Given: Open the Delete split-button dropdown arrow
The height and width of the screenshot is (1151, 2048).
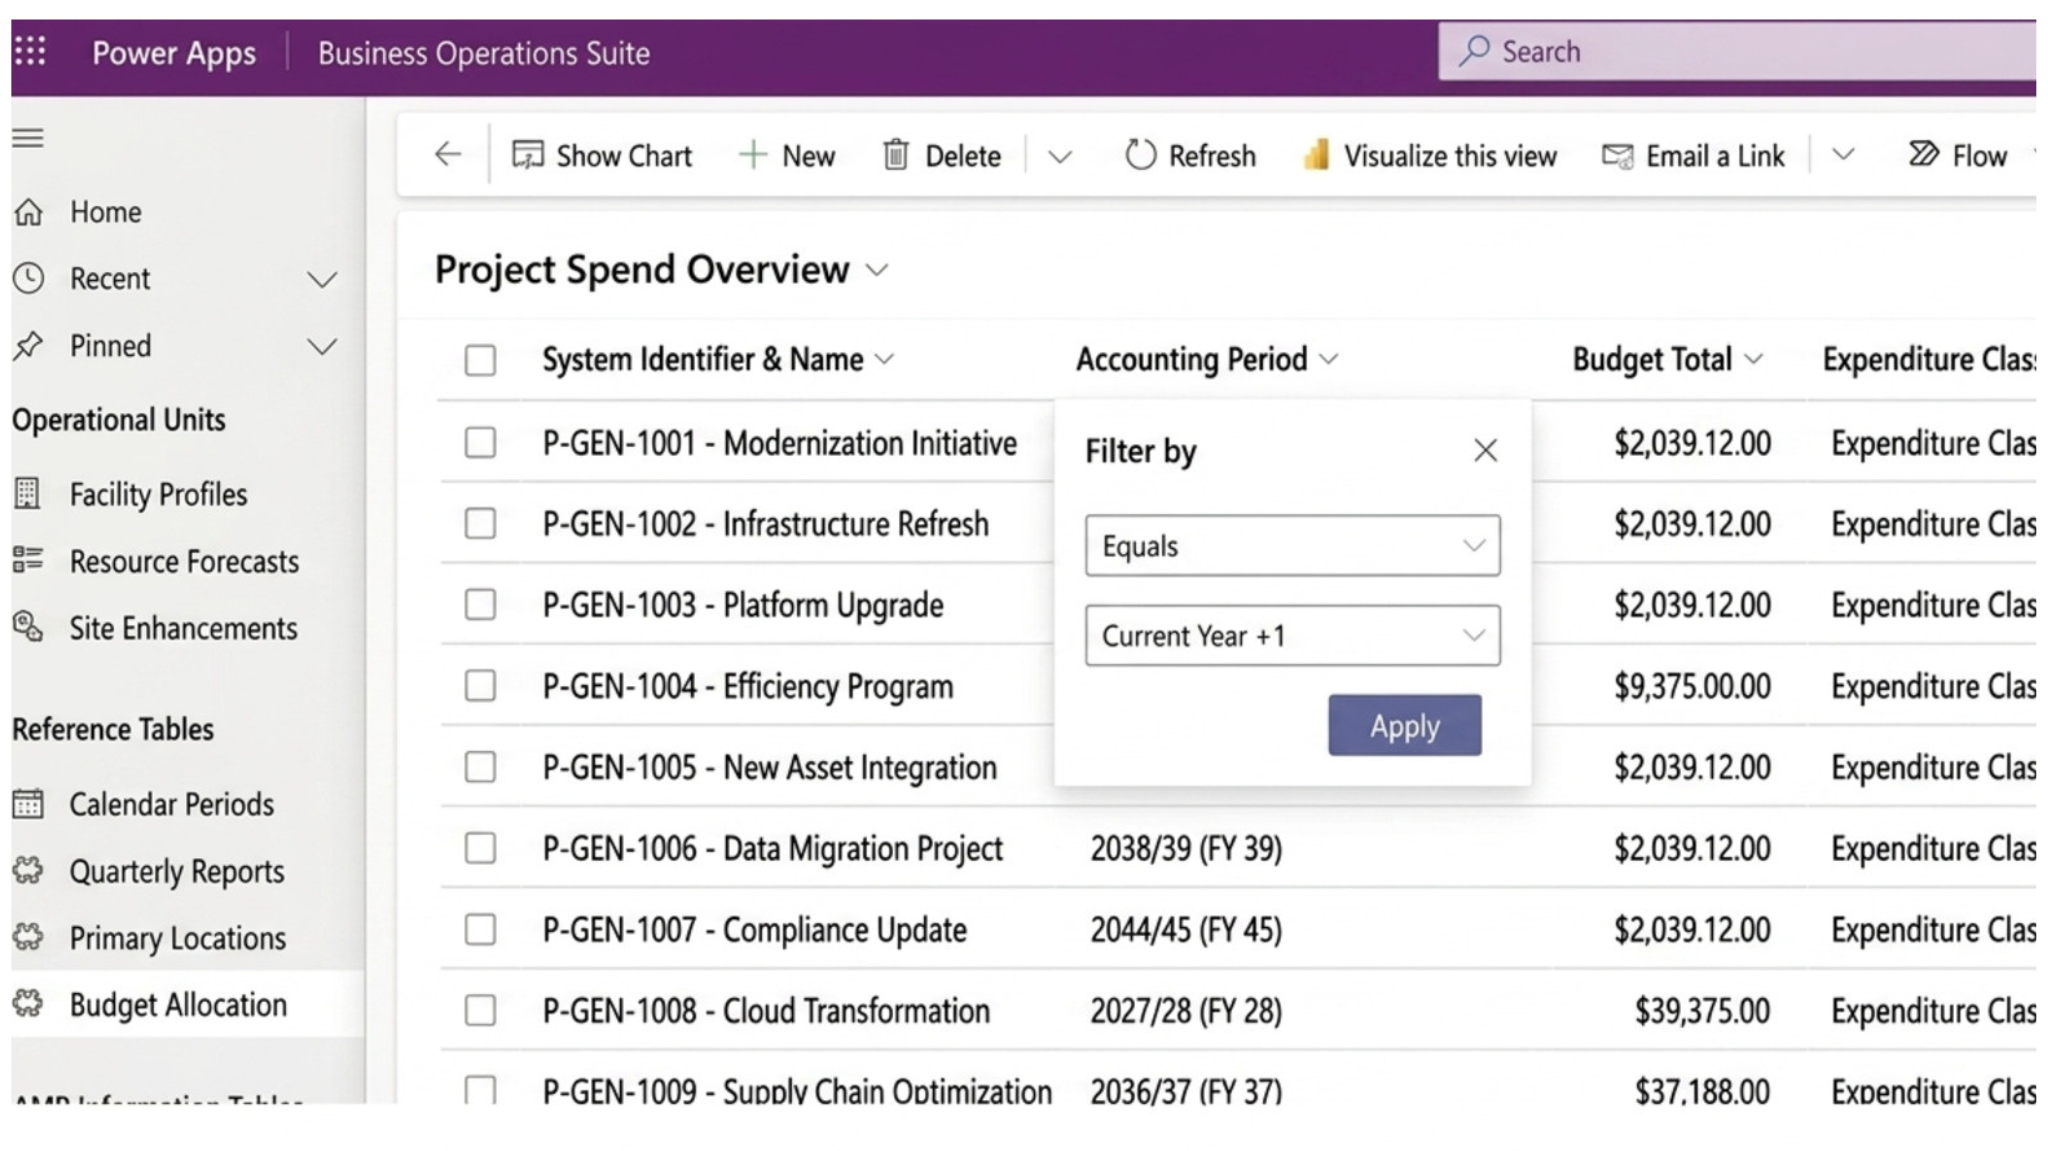Looking at the screenshot, I should pos(1060,157).
